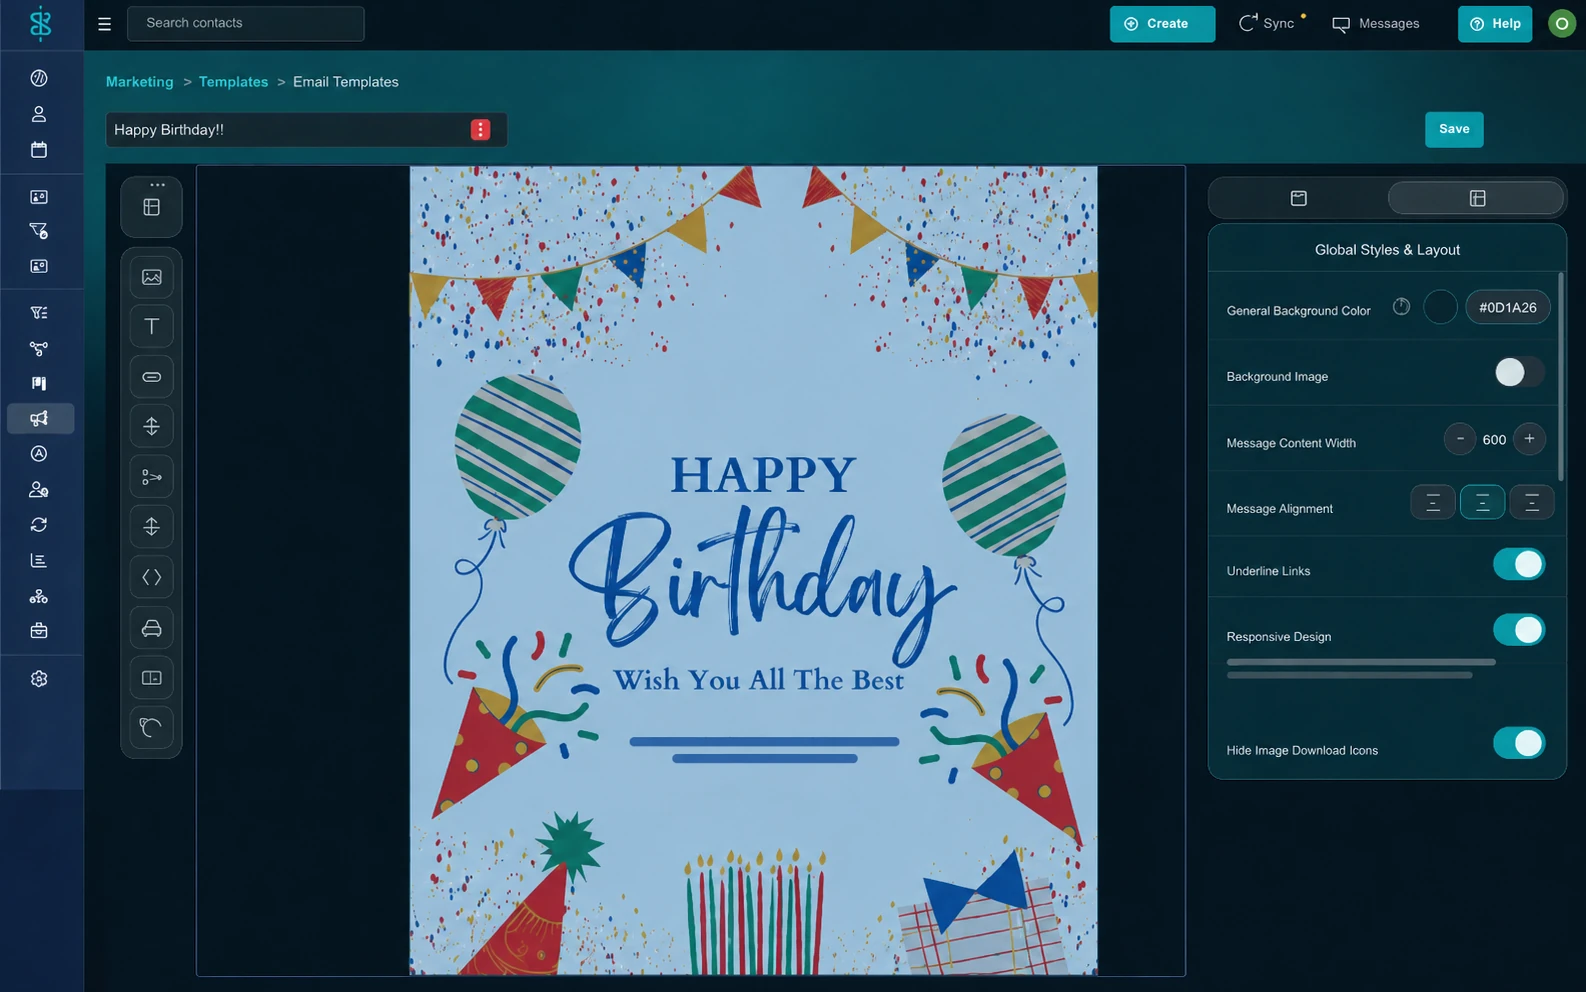The height and width of the screenshot is (992, 1586).
Task: Select the HTML code block tool
Action: coord(152,577)
